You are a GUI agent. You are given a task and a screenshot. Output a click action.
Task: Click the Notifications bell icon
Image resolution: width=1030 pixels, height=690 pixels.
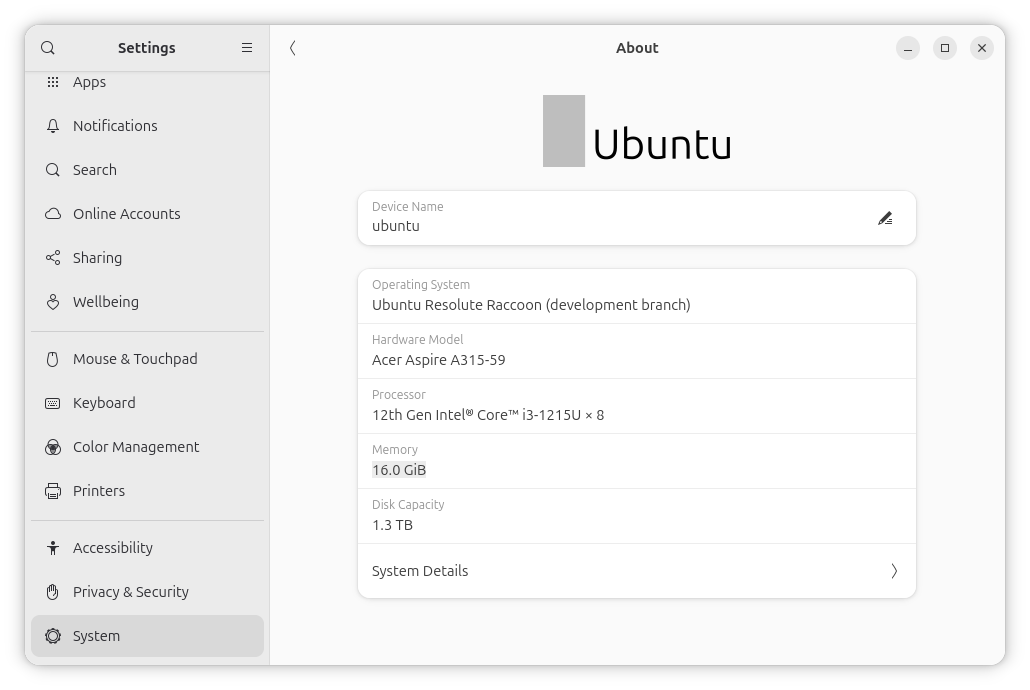53,126
